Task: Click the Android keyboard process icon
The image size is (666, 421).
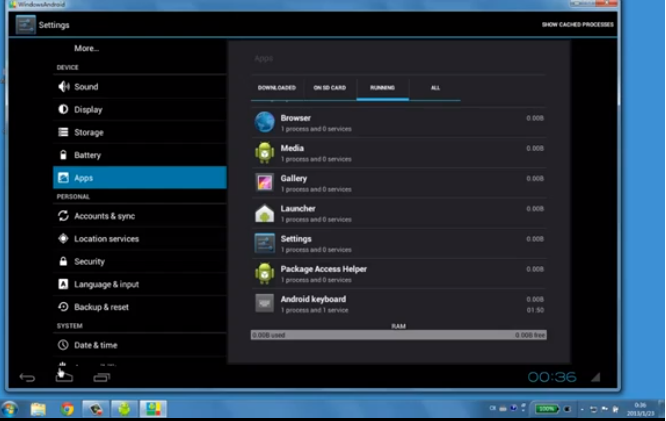Action: [x=264, y=304]
